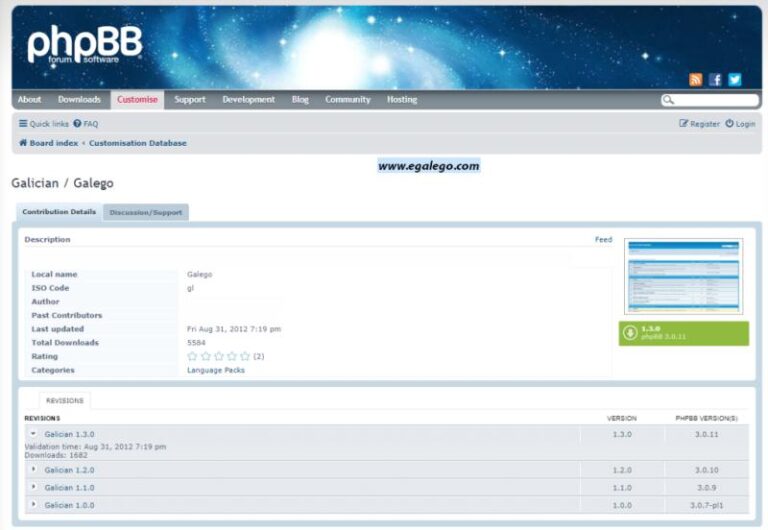The image size is (768, 530).
Task: Click the rating count (2)
Action: tap(259, 356)
